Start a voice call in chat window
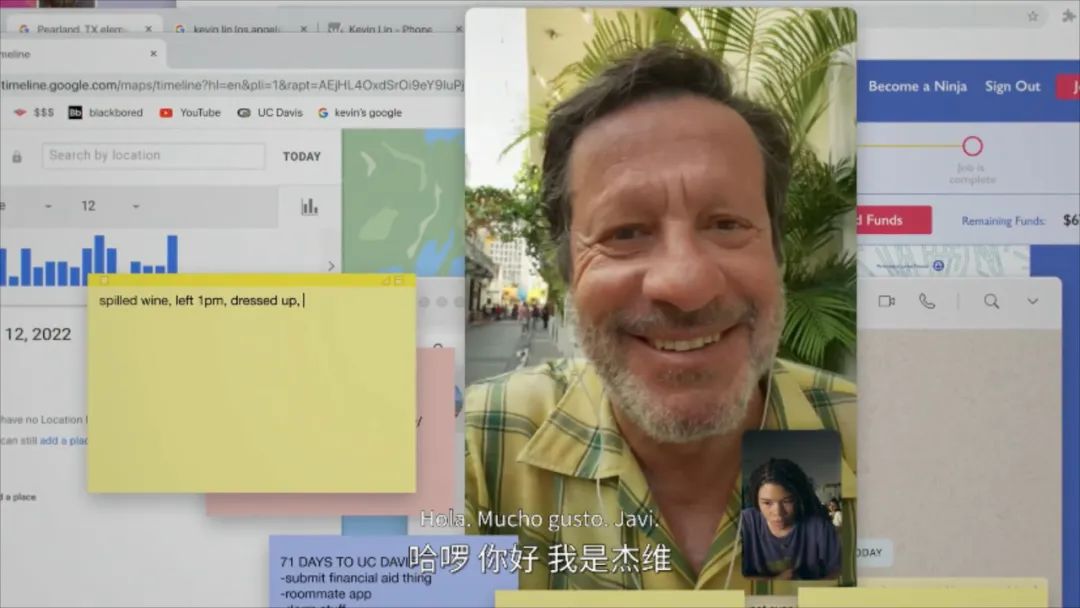The height and width of the screenshot is (608, 1080). point(927,301)
